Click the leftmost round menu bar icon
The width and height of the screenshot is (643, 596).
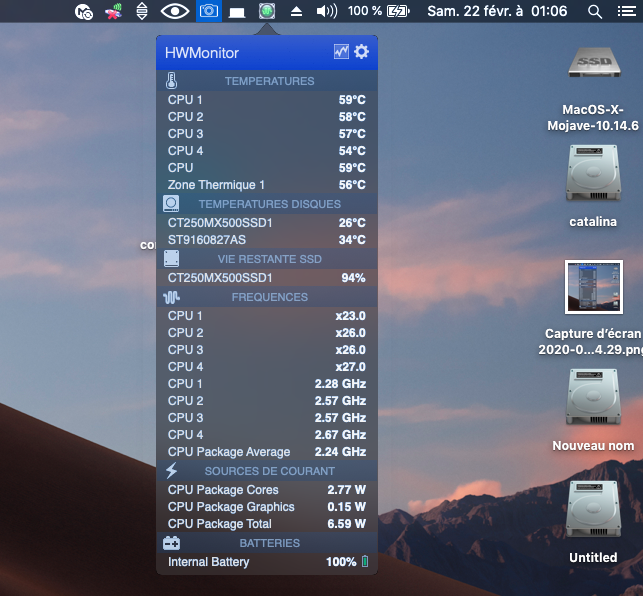[84, 12]
